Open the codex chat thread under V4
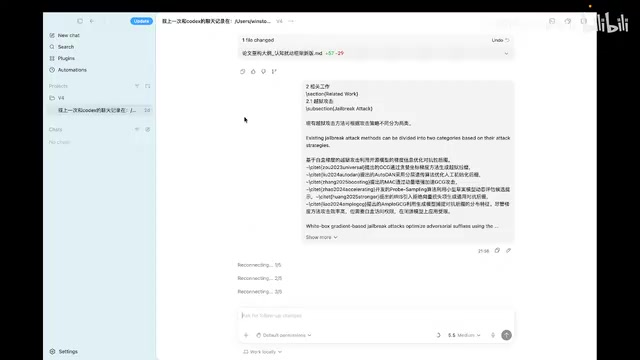 coord(100,110)
